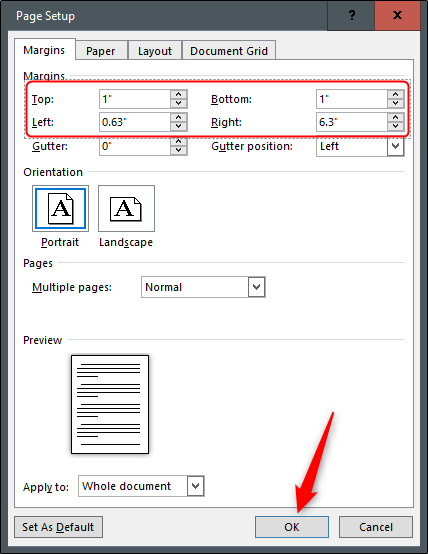The height and width of the screenshot is (554, 428).
Task: Increase the Top margin with up arrow
Action: click(178, 95)
